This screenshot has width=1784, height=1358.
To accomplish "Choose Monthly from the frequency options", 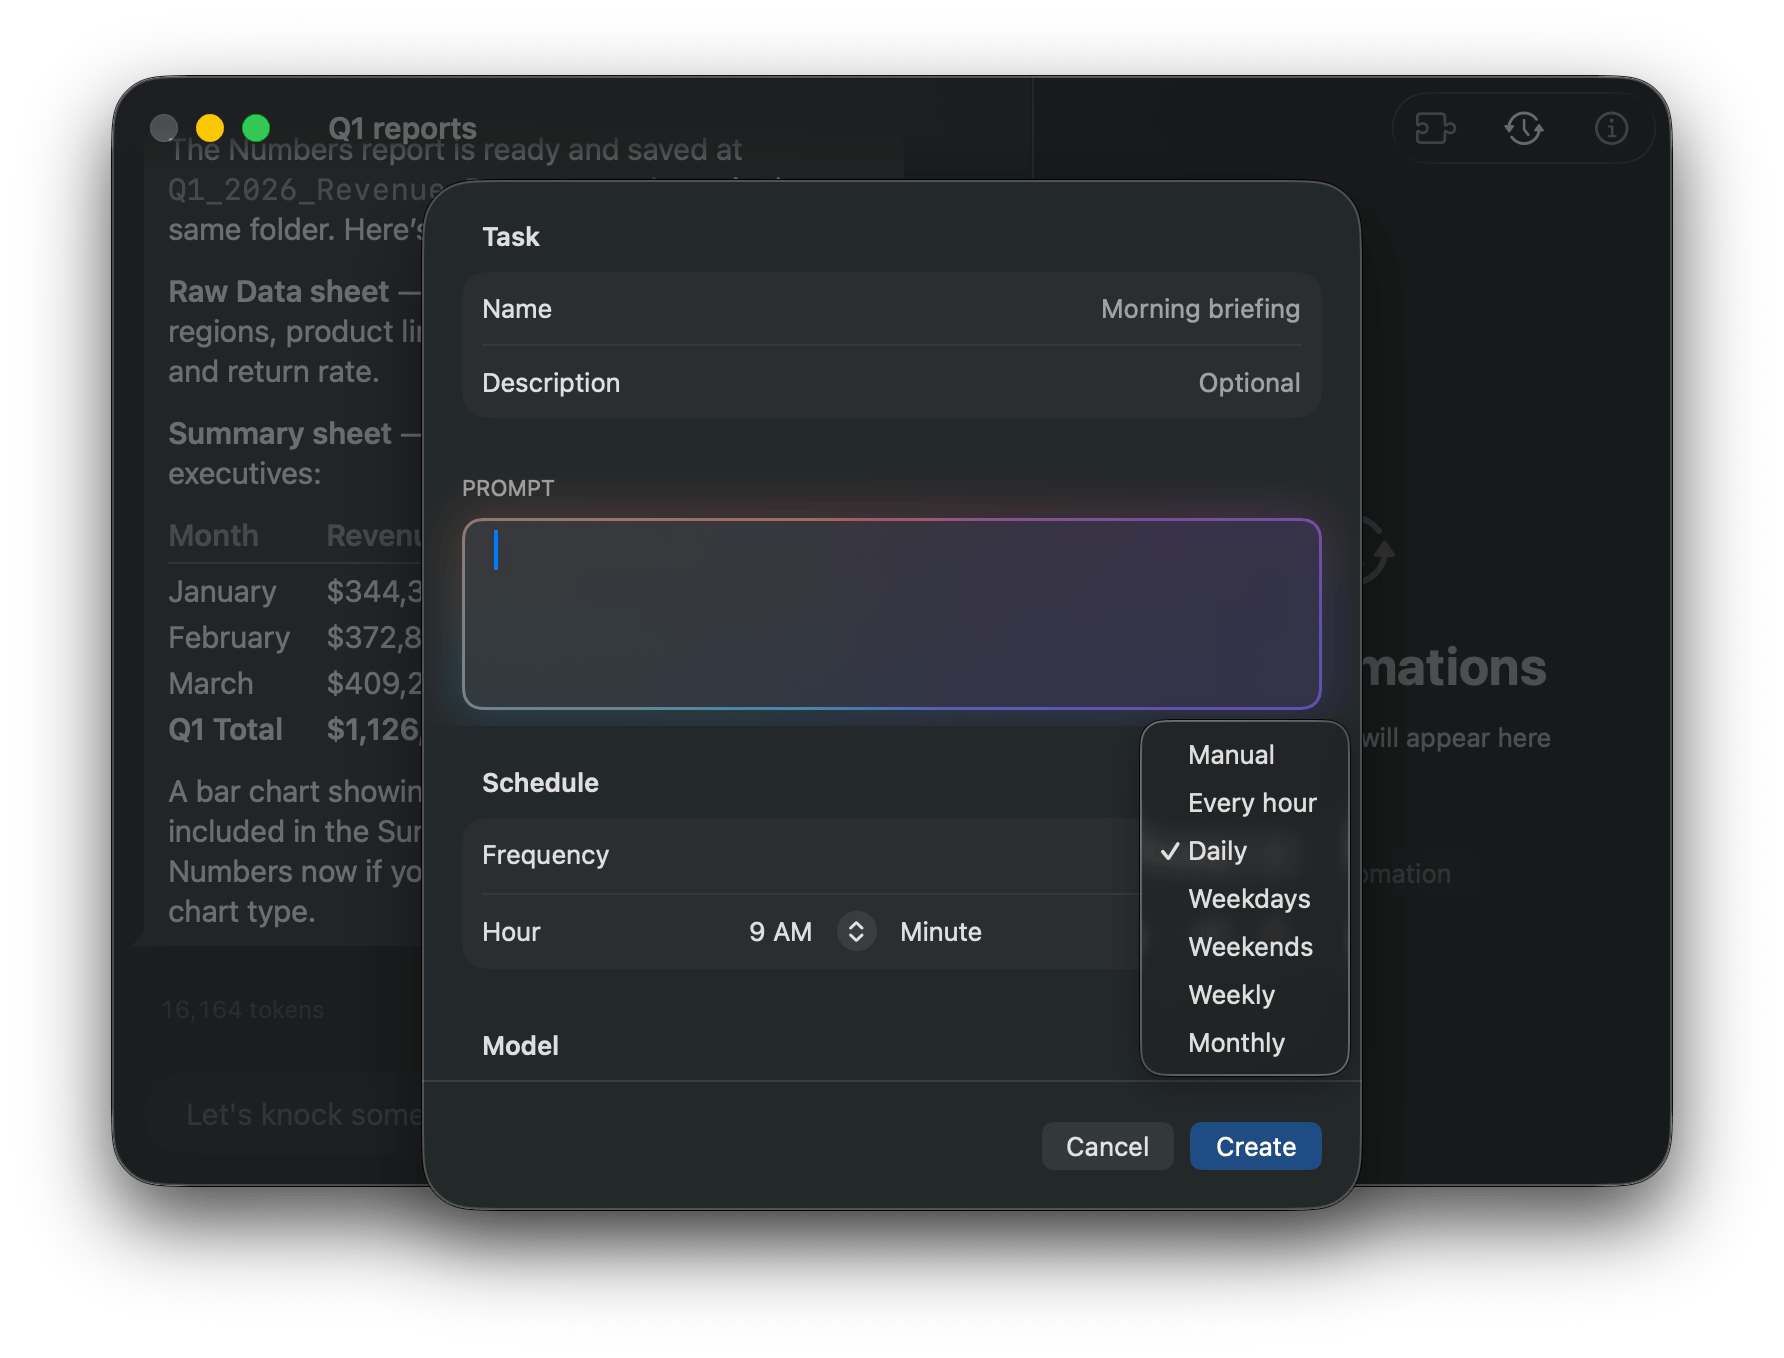I will click(x=1236, y=1043).
